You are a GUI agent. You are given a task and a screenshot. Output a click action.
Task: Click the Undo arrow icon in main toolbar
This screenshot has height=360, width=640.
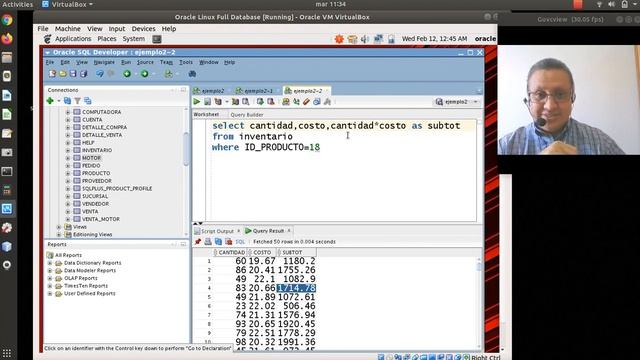click(100, 73)
